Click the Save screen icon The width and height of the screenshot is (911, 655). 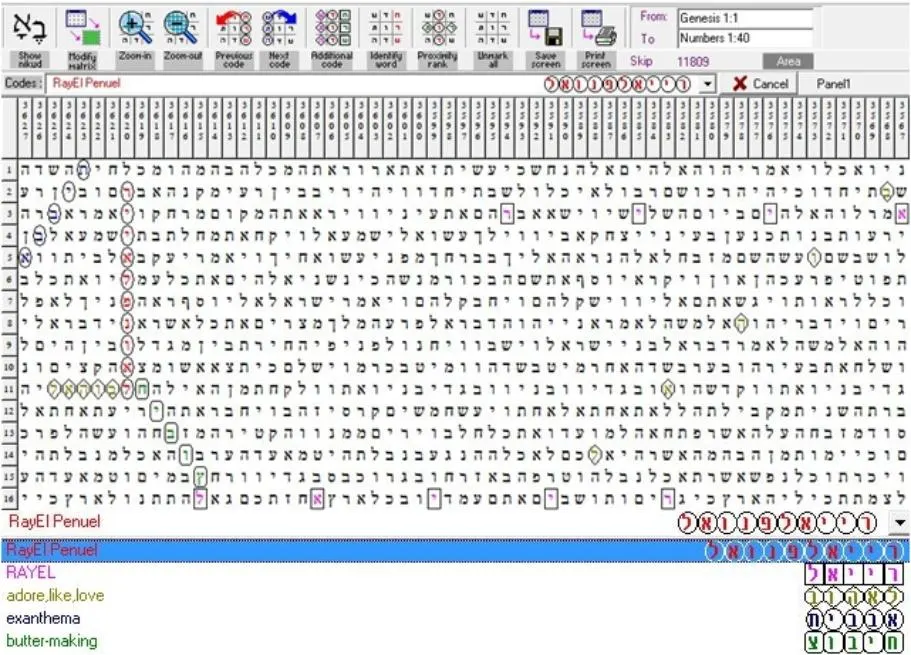point(546,28)
